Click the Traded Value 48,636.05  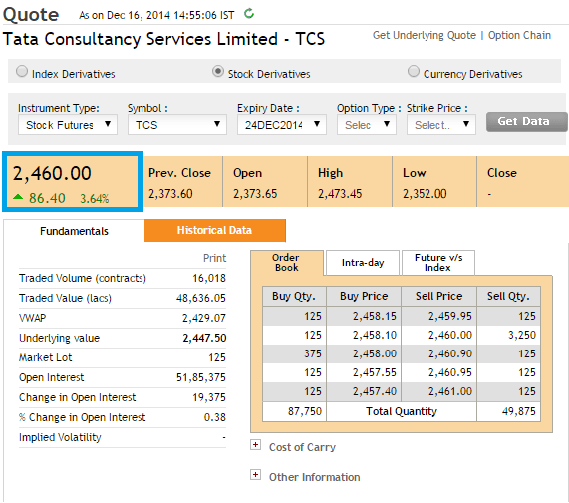(201, 298)
